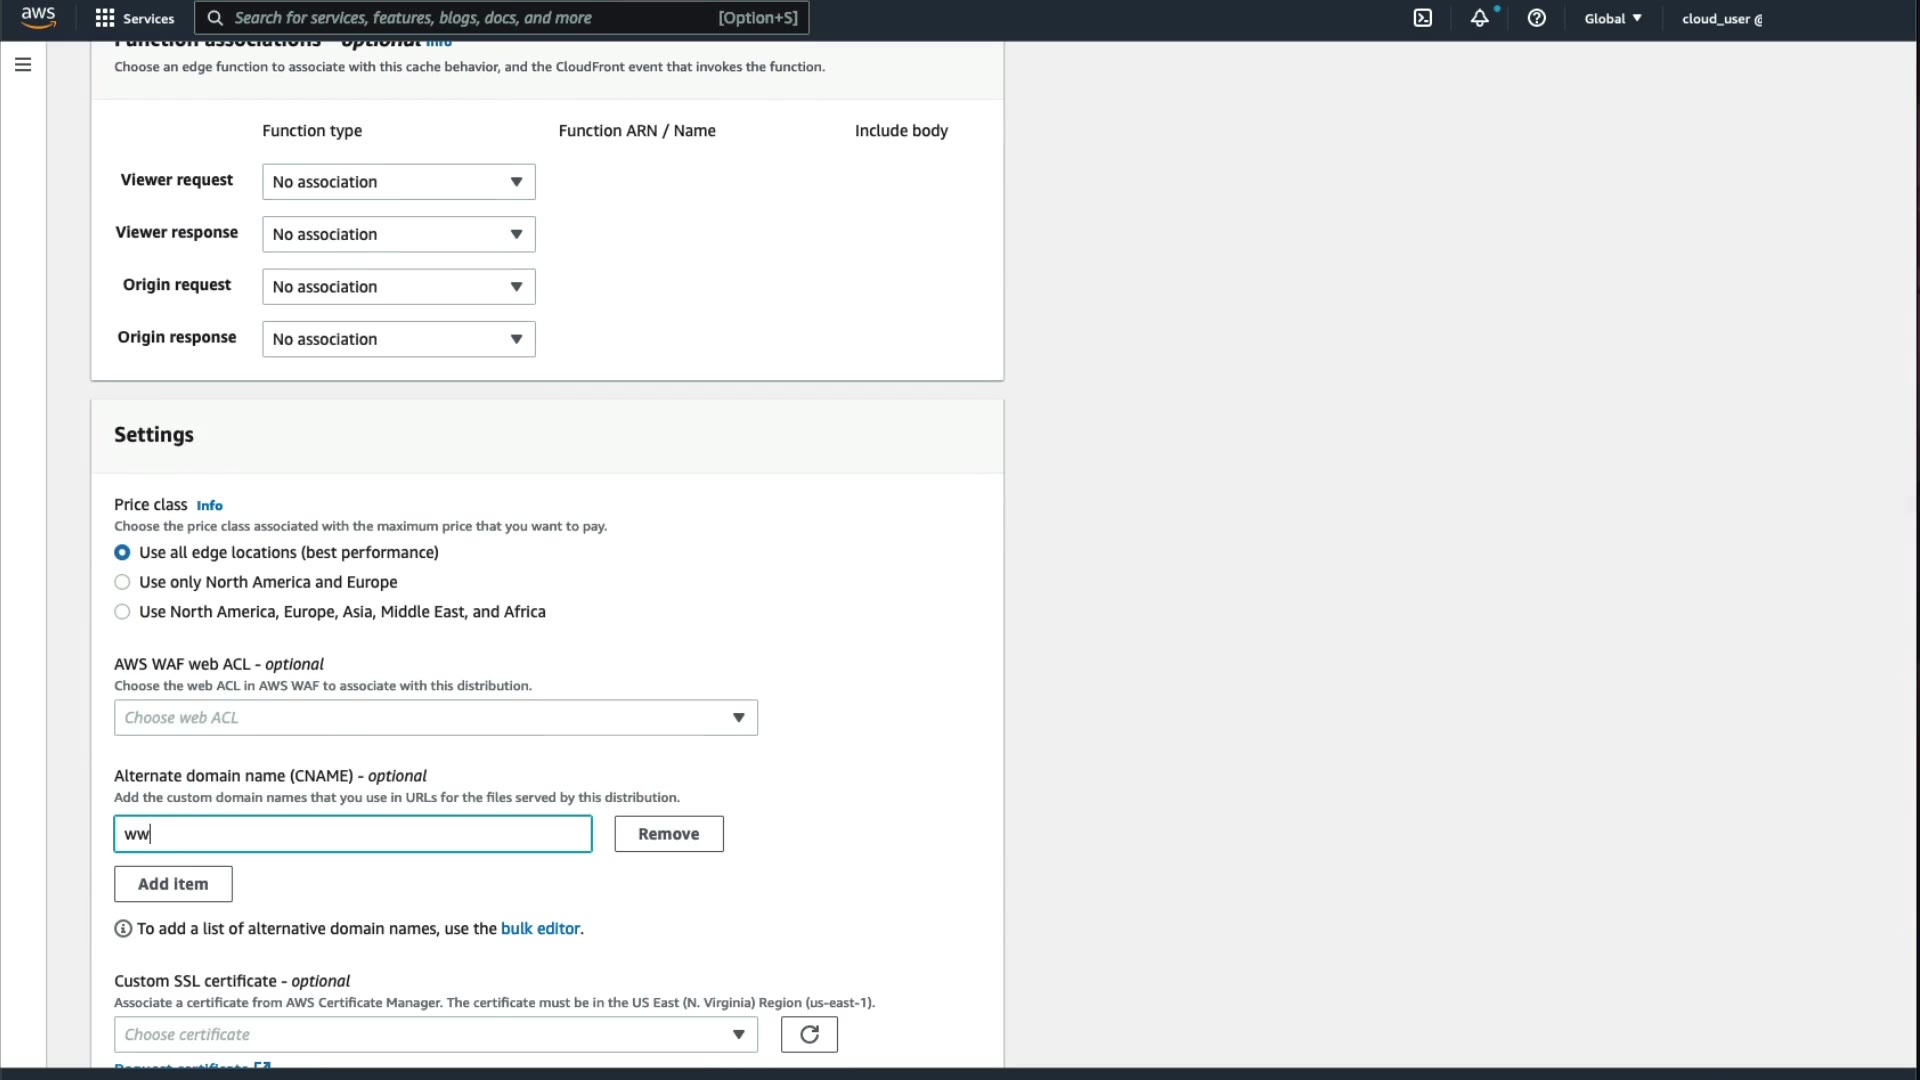Select Use only North America and Europe
Viewport: 1920px width, 1080px height.
[x=122, y=582]
